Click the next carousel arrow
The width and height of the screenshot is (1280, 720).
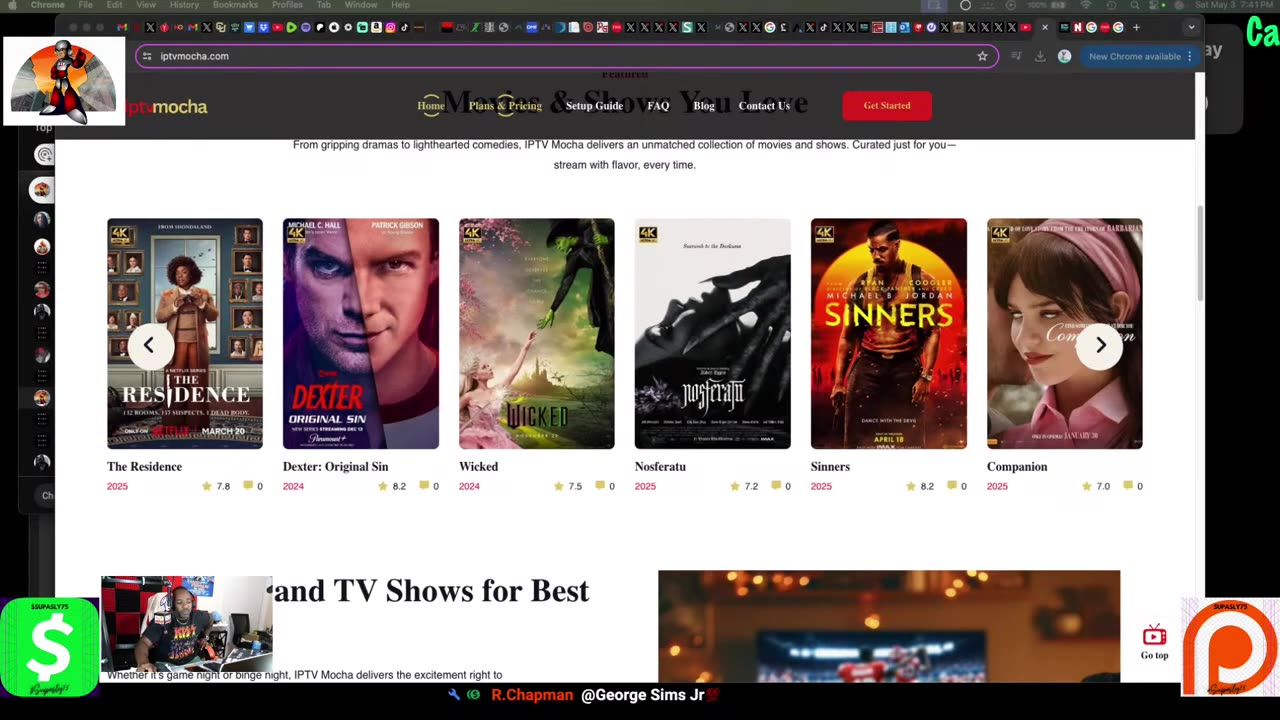(x=1100, y=345)
